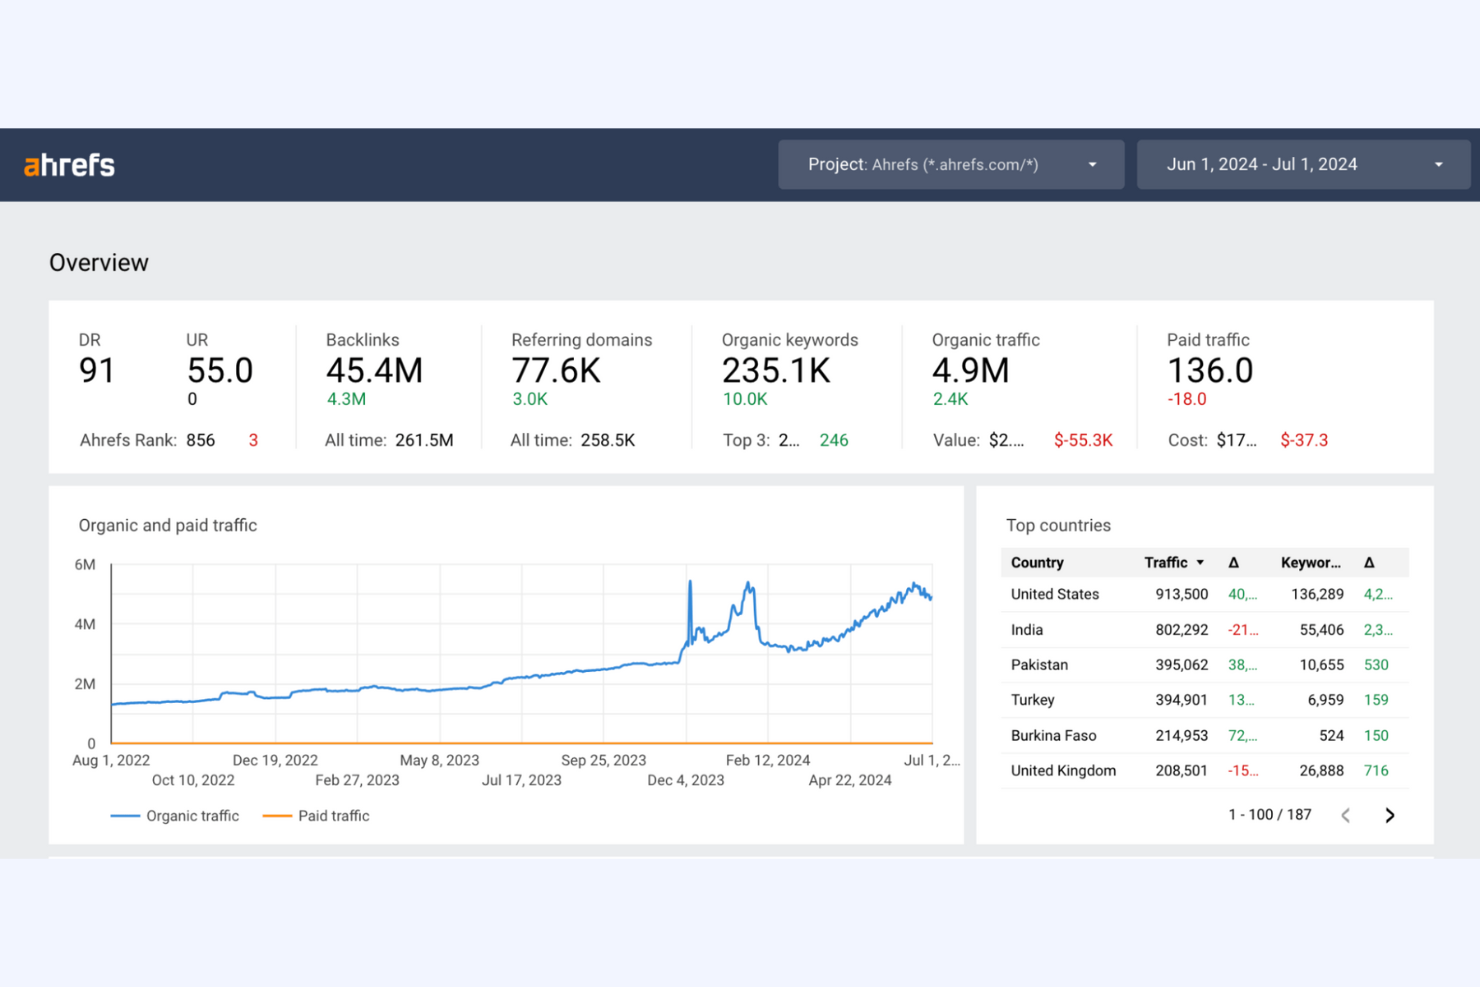Click the Ahrefs Rank 856 value
The height and width of the screenshot is (987, 1480).
[x=201, y=440]
